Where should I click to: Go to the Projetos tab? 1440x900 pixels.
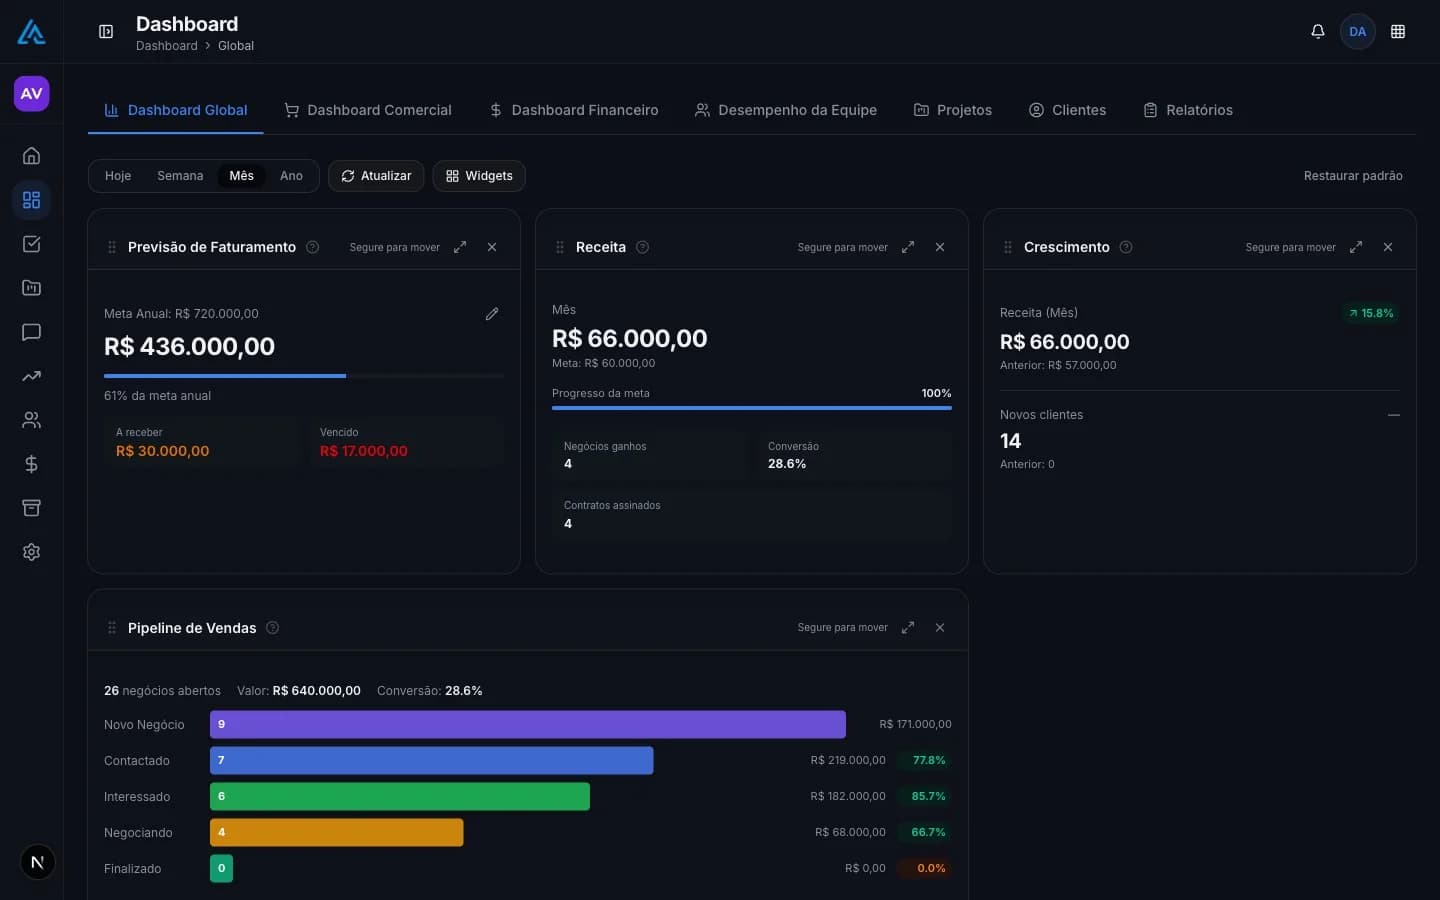tap(953, 110)
